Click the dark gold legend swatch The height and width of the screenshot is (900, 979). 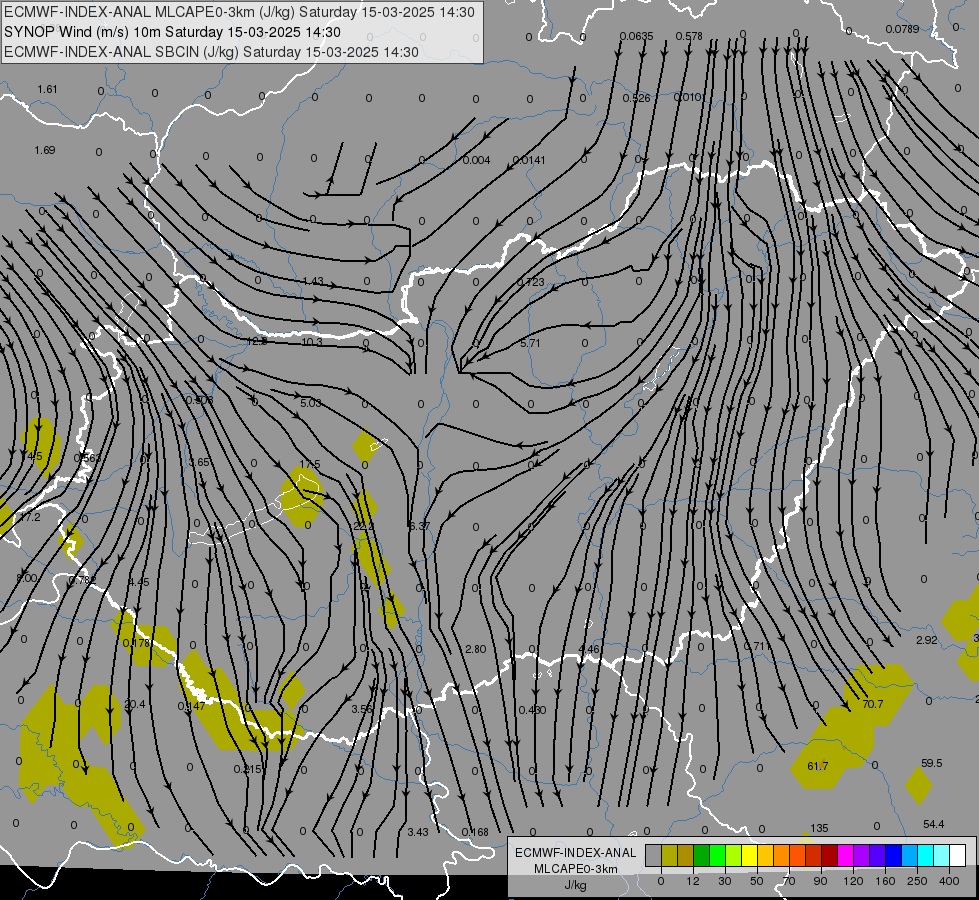(685, 856)
